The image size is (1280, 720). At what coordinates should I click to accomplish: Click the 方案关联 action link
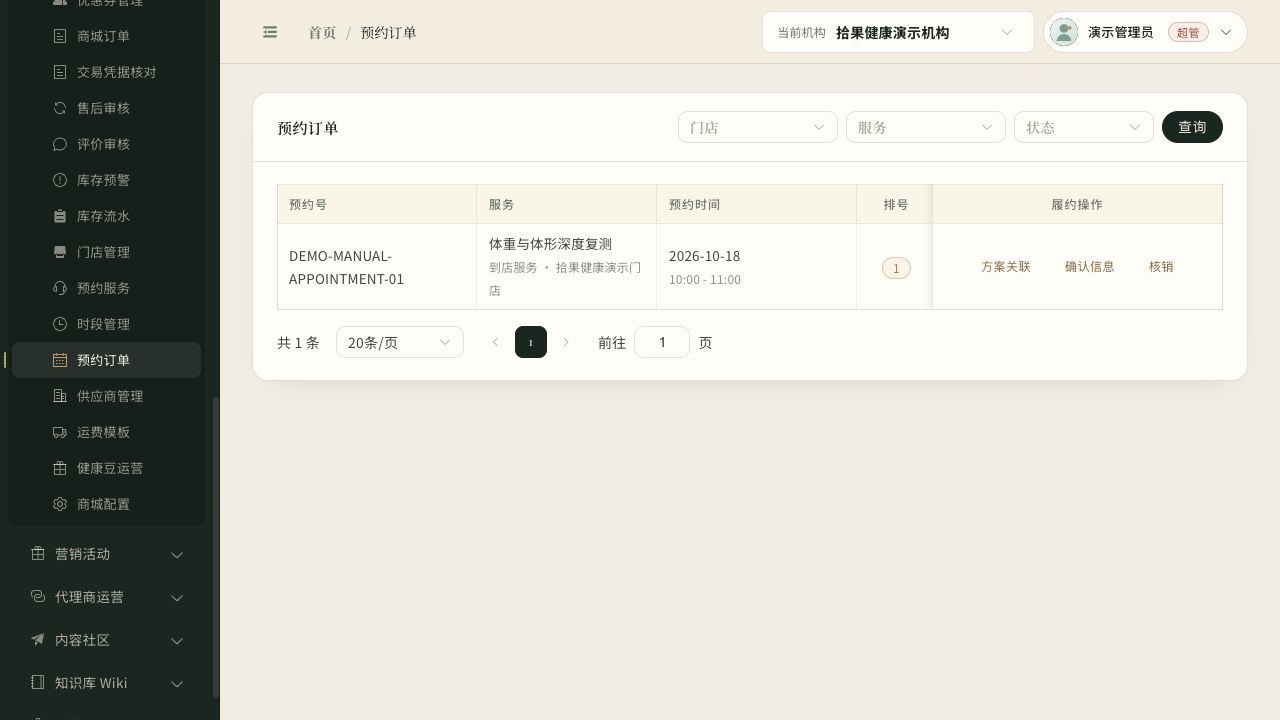1006,266
